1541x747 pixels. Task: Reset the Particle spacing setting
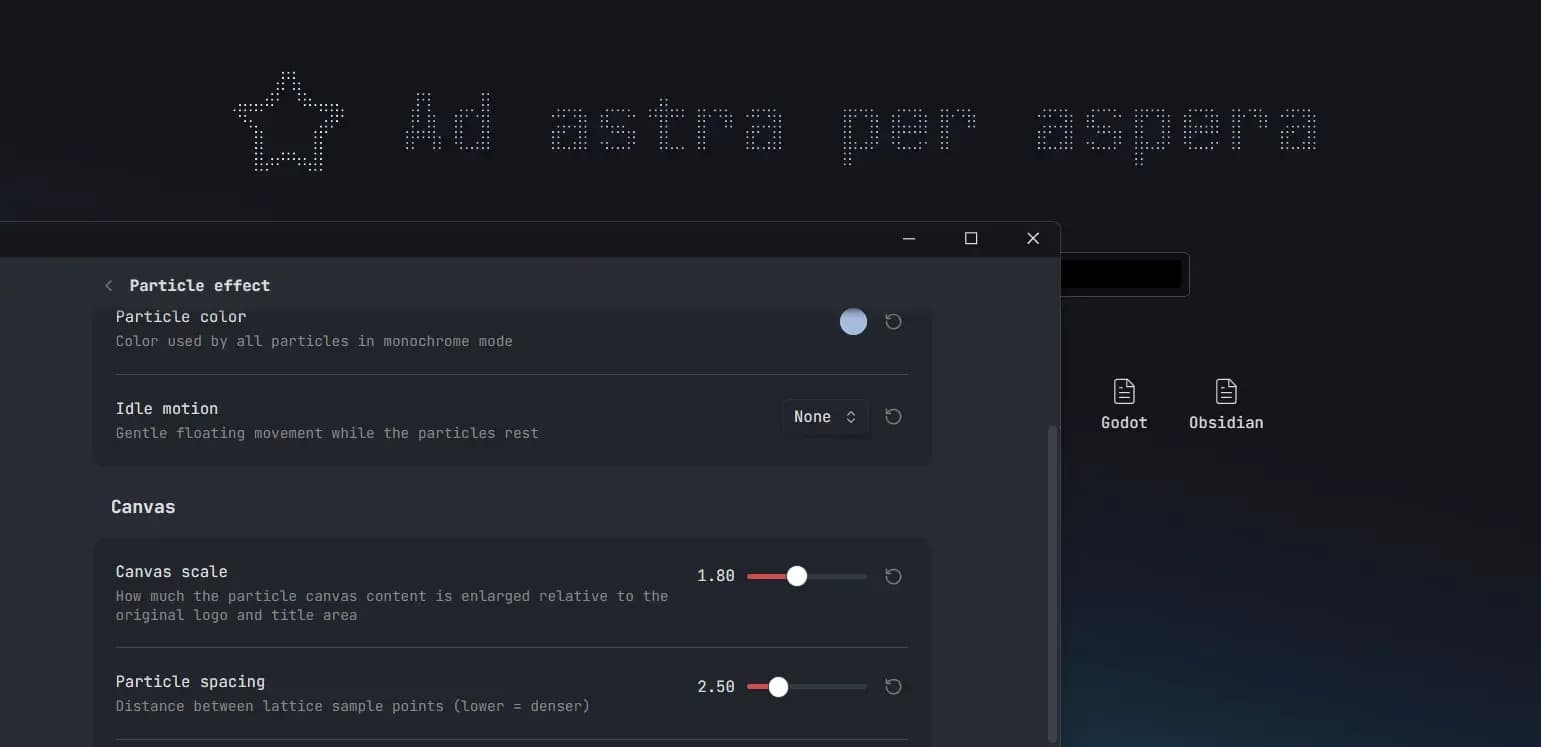coord(894,687)
